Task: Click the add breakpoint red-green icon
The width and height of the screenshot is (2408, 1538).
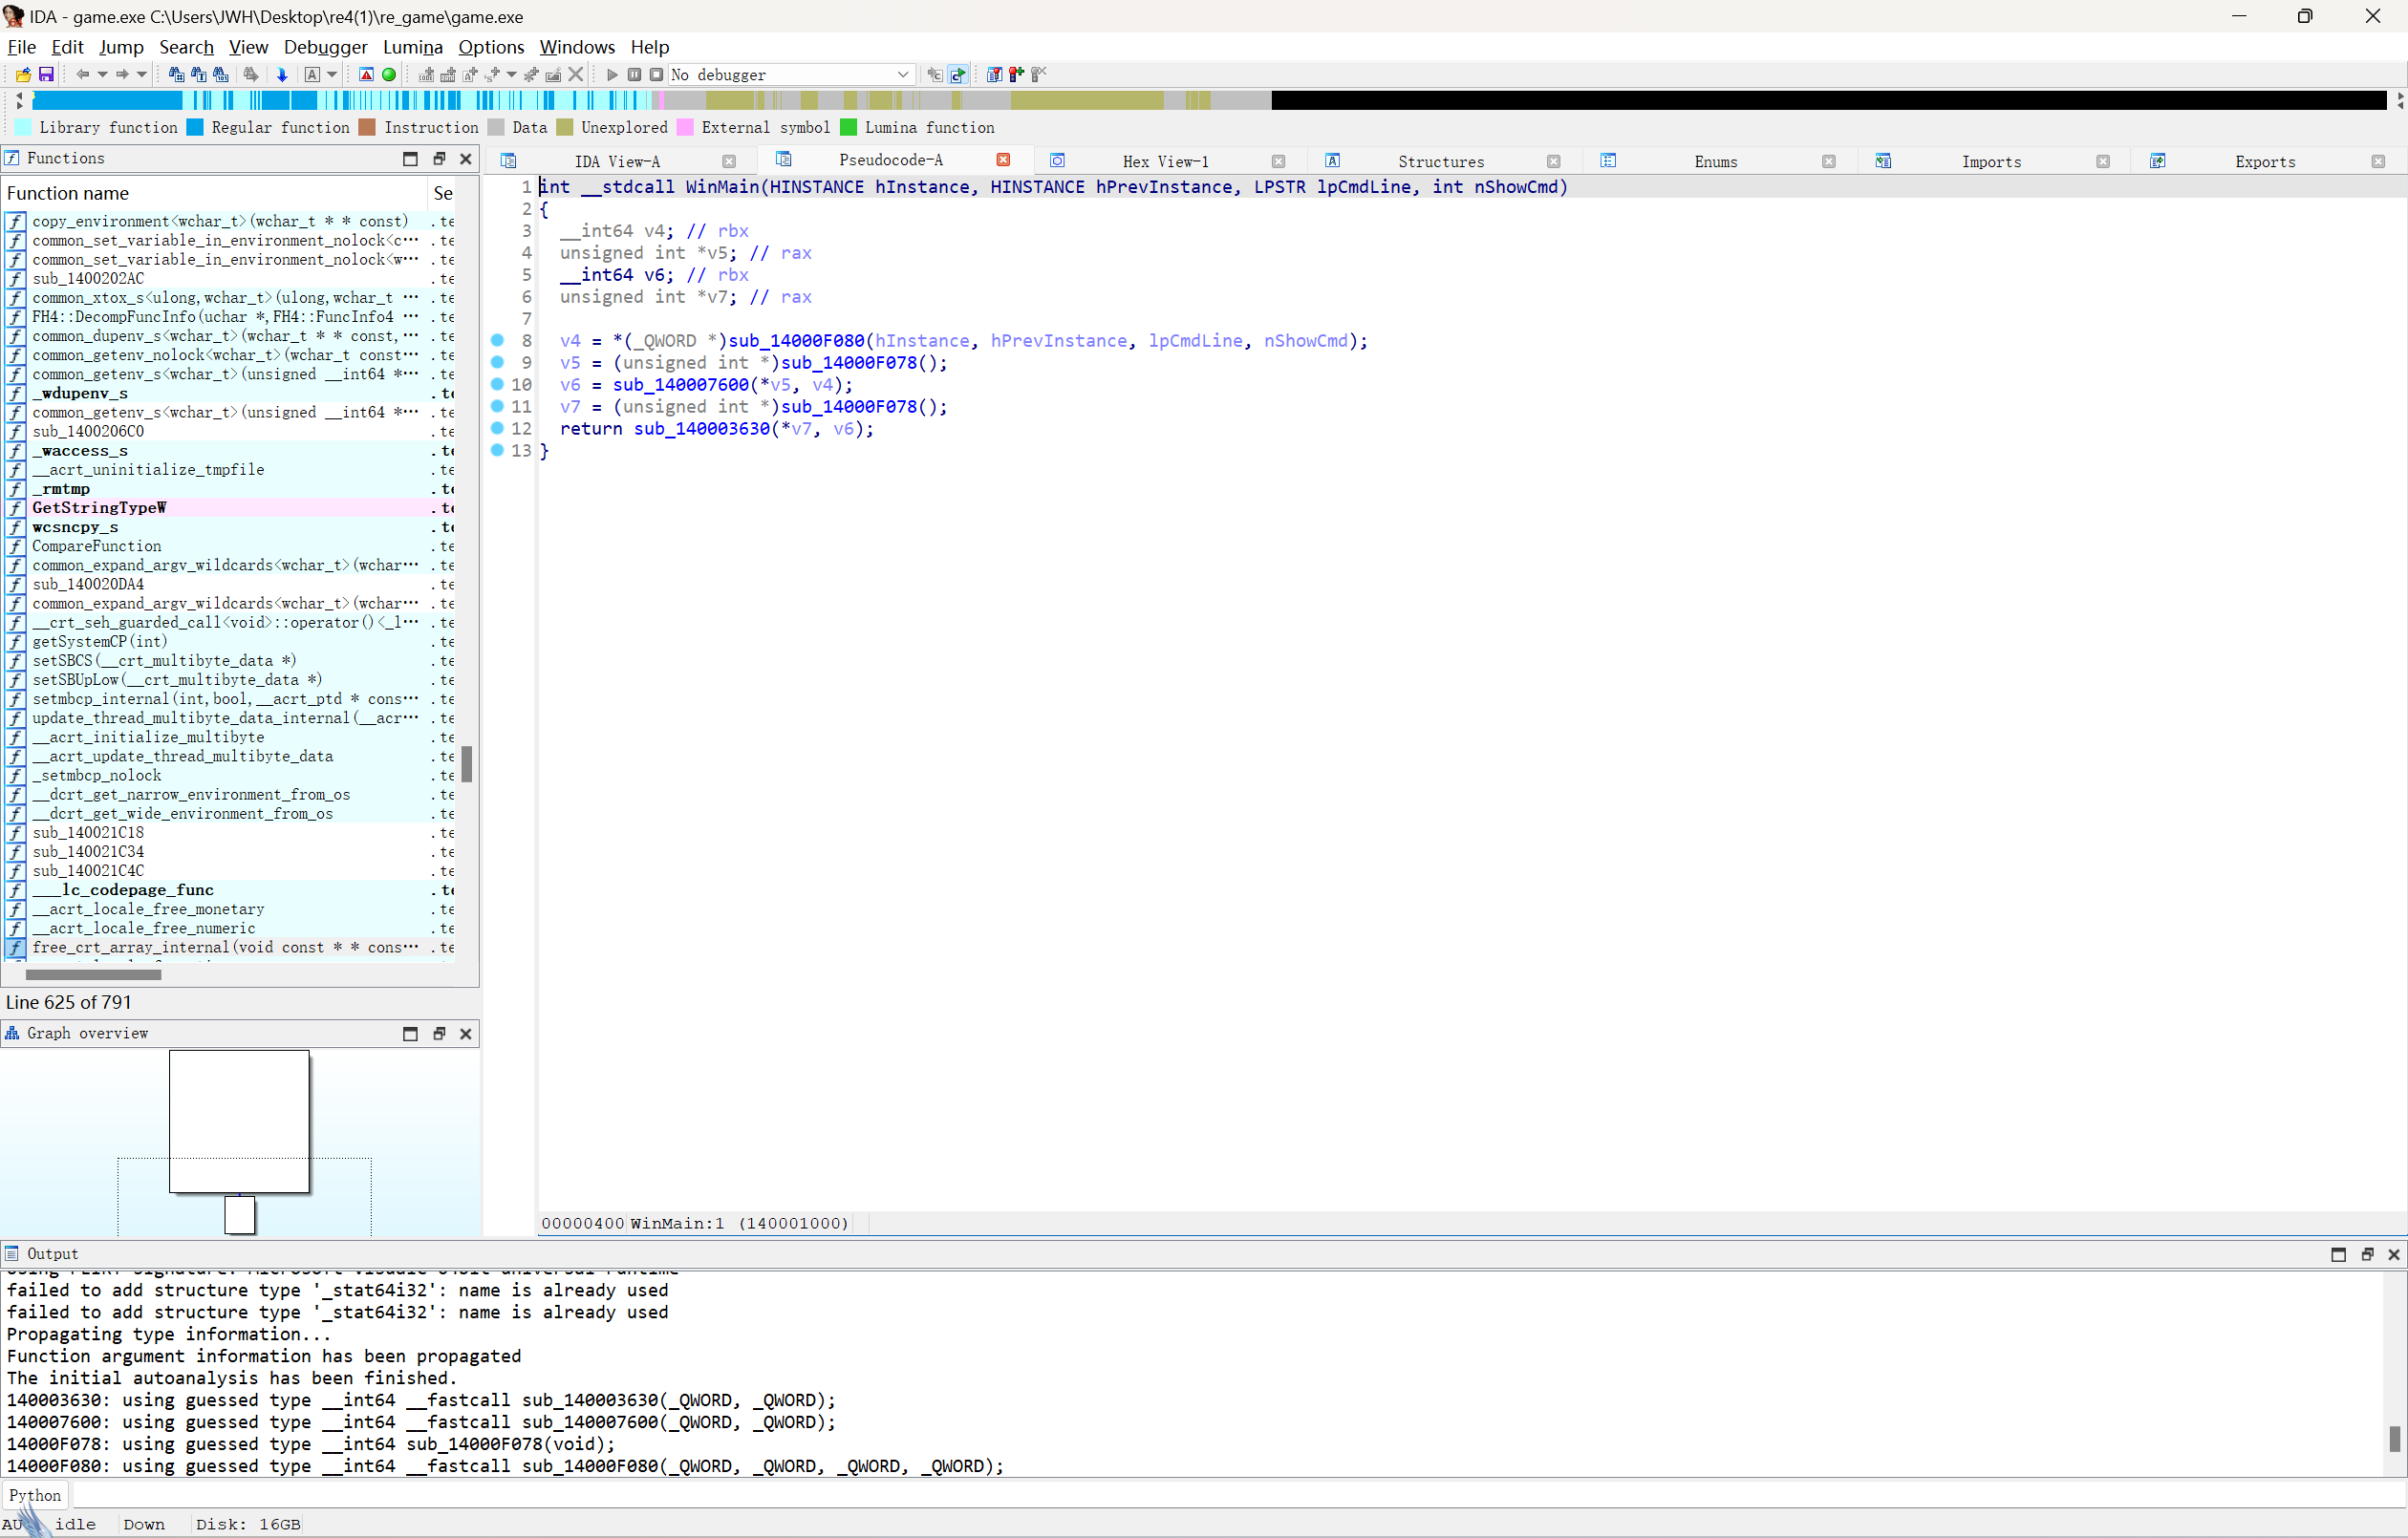Action: coord(1016,74)
